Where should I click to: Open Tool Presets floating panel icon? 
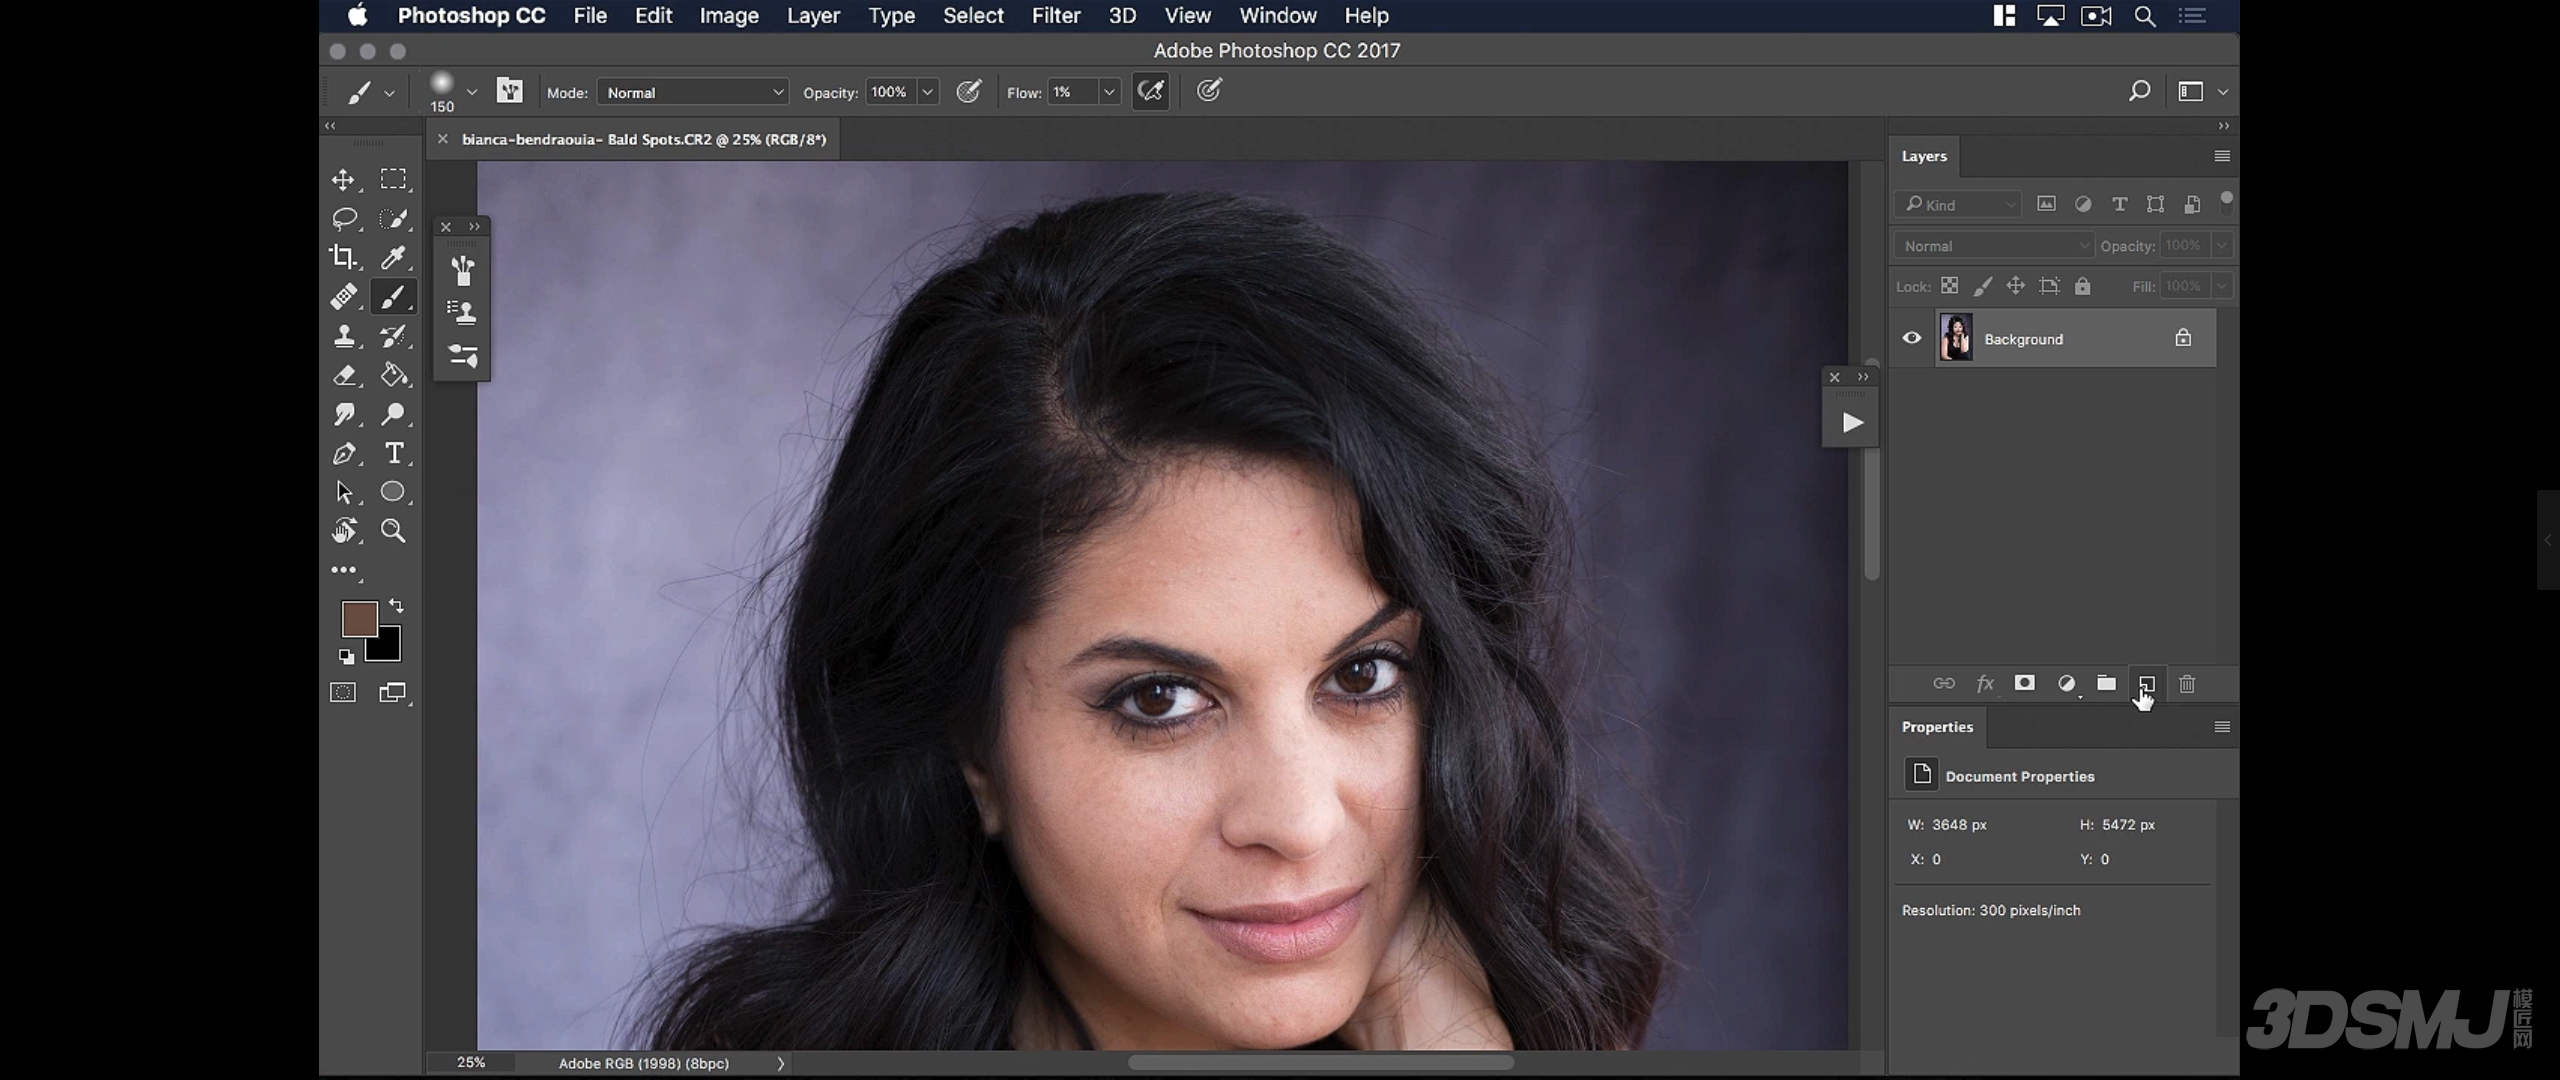point(462,356)
